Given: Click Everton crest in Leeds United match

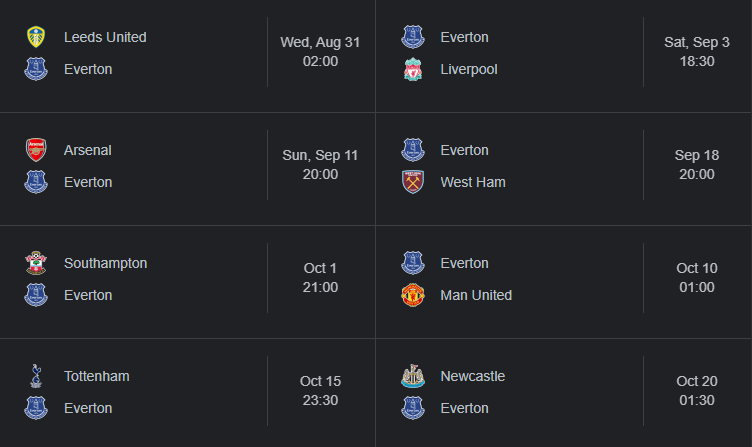Looking at the screenshot, I should pos(36,69).
